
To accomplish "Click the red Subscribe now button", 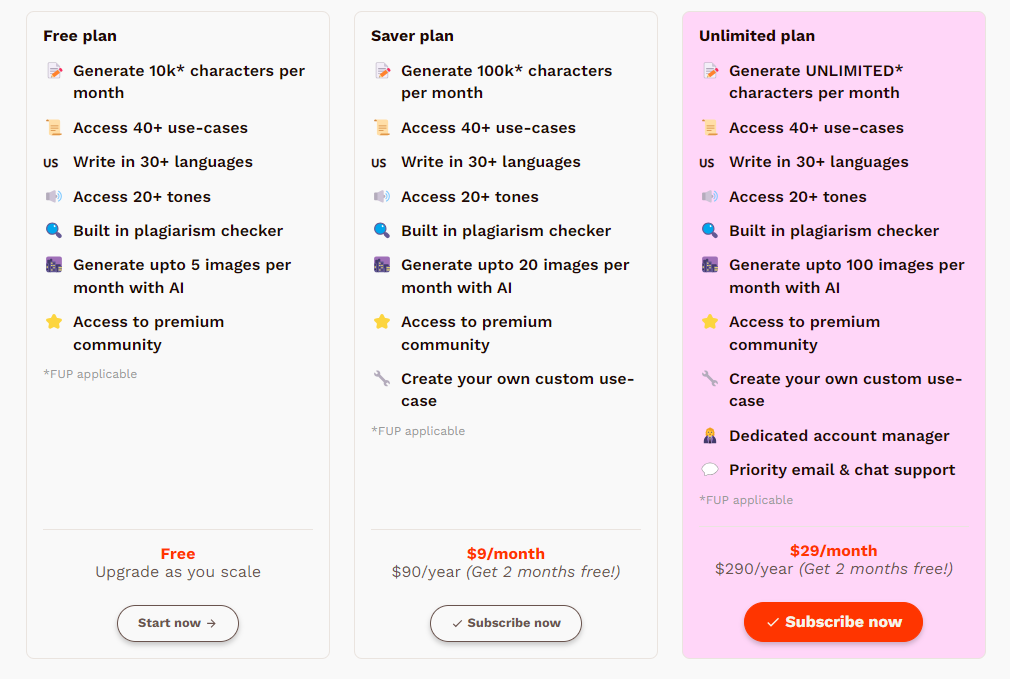I will [x=833, y=622].
